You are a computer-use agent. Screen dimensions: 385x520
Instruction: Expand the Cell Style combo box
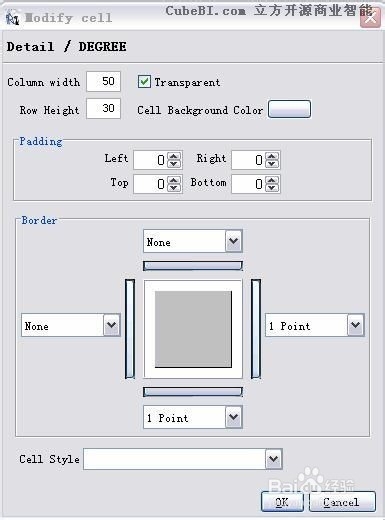(274, 459)
